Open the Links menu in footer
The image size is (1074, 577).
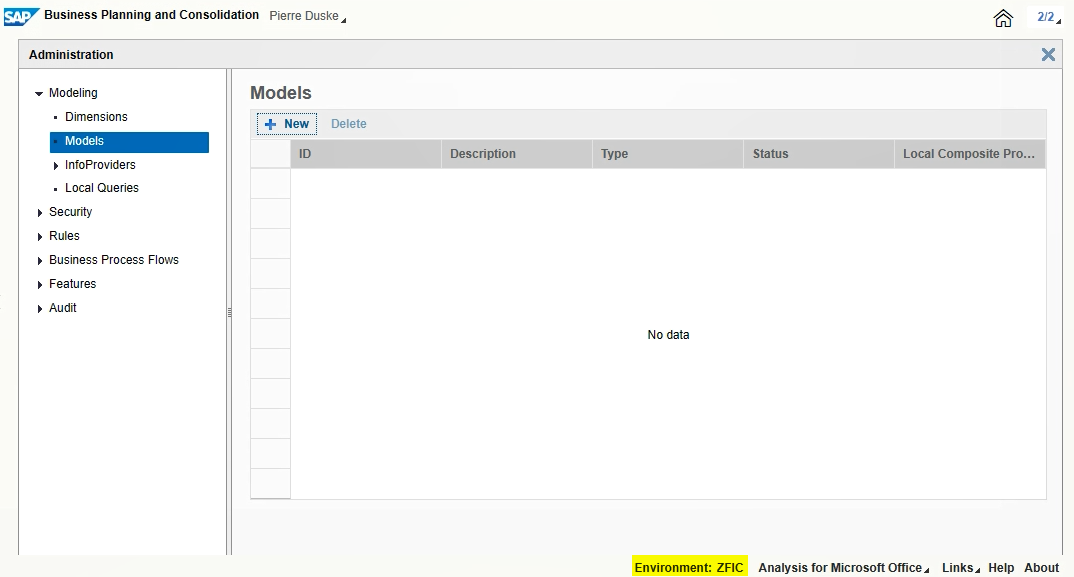[x=960, y=567]
